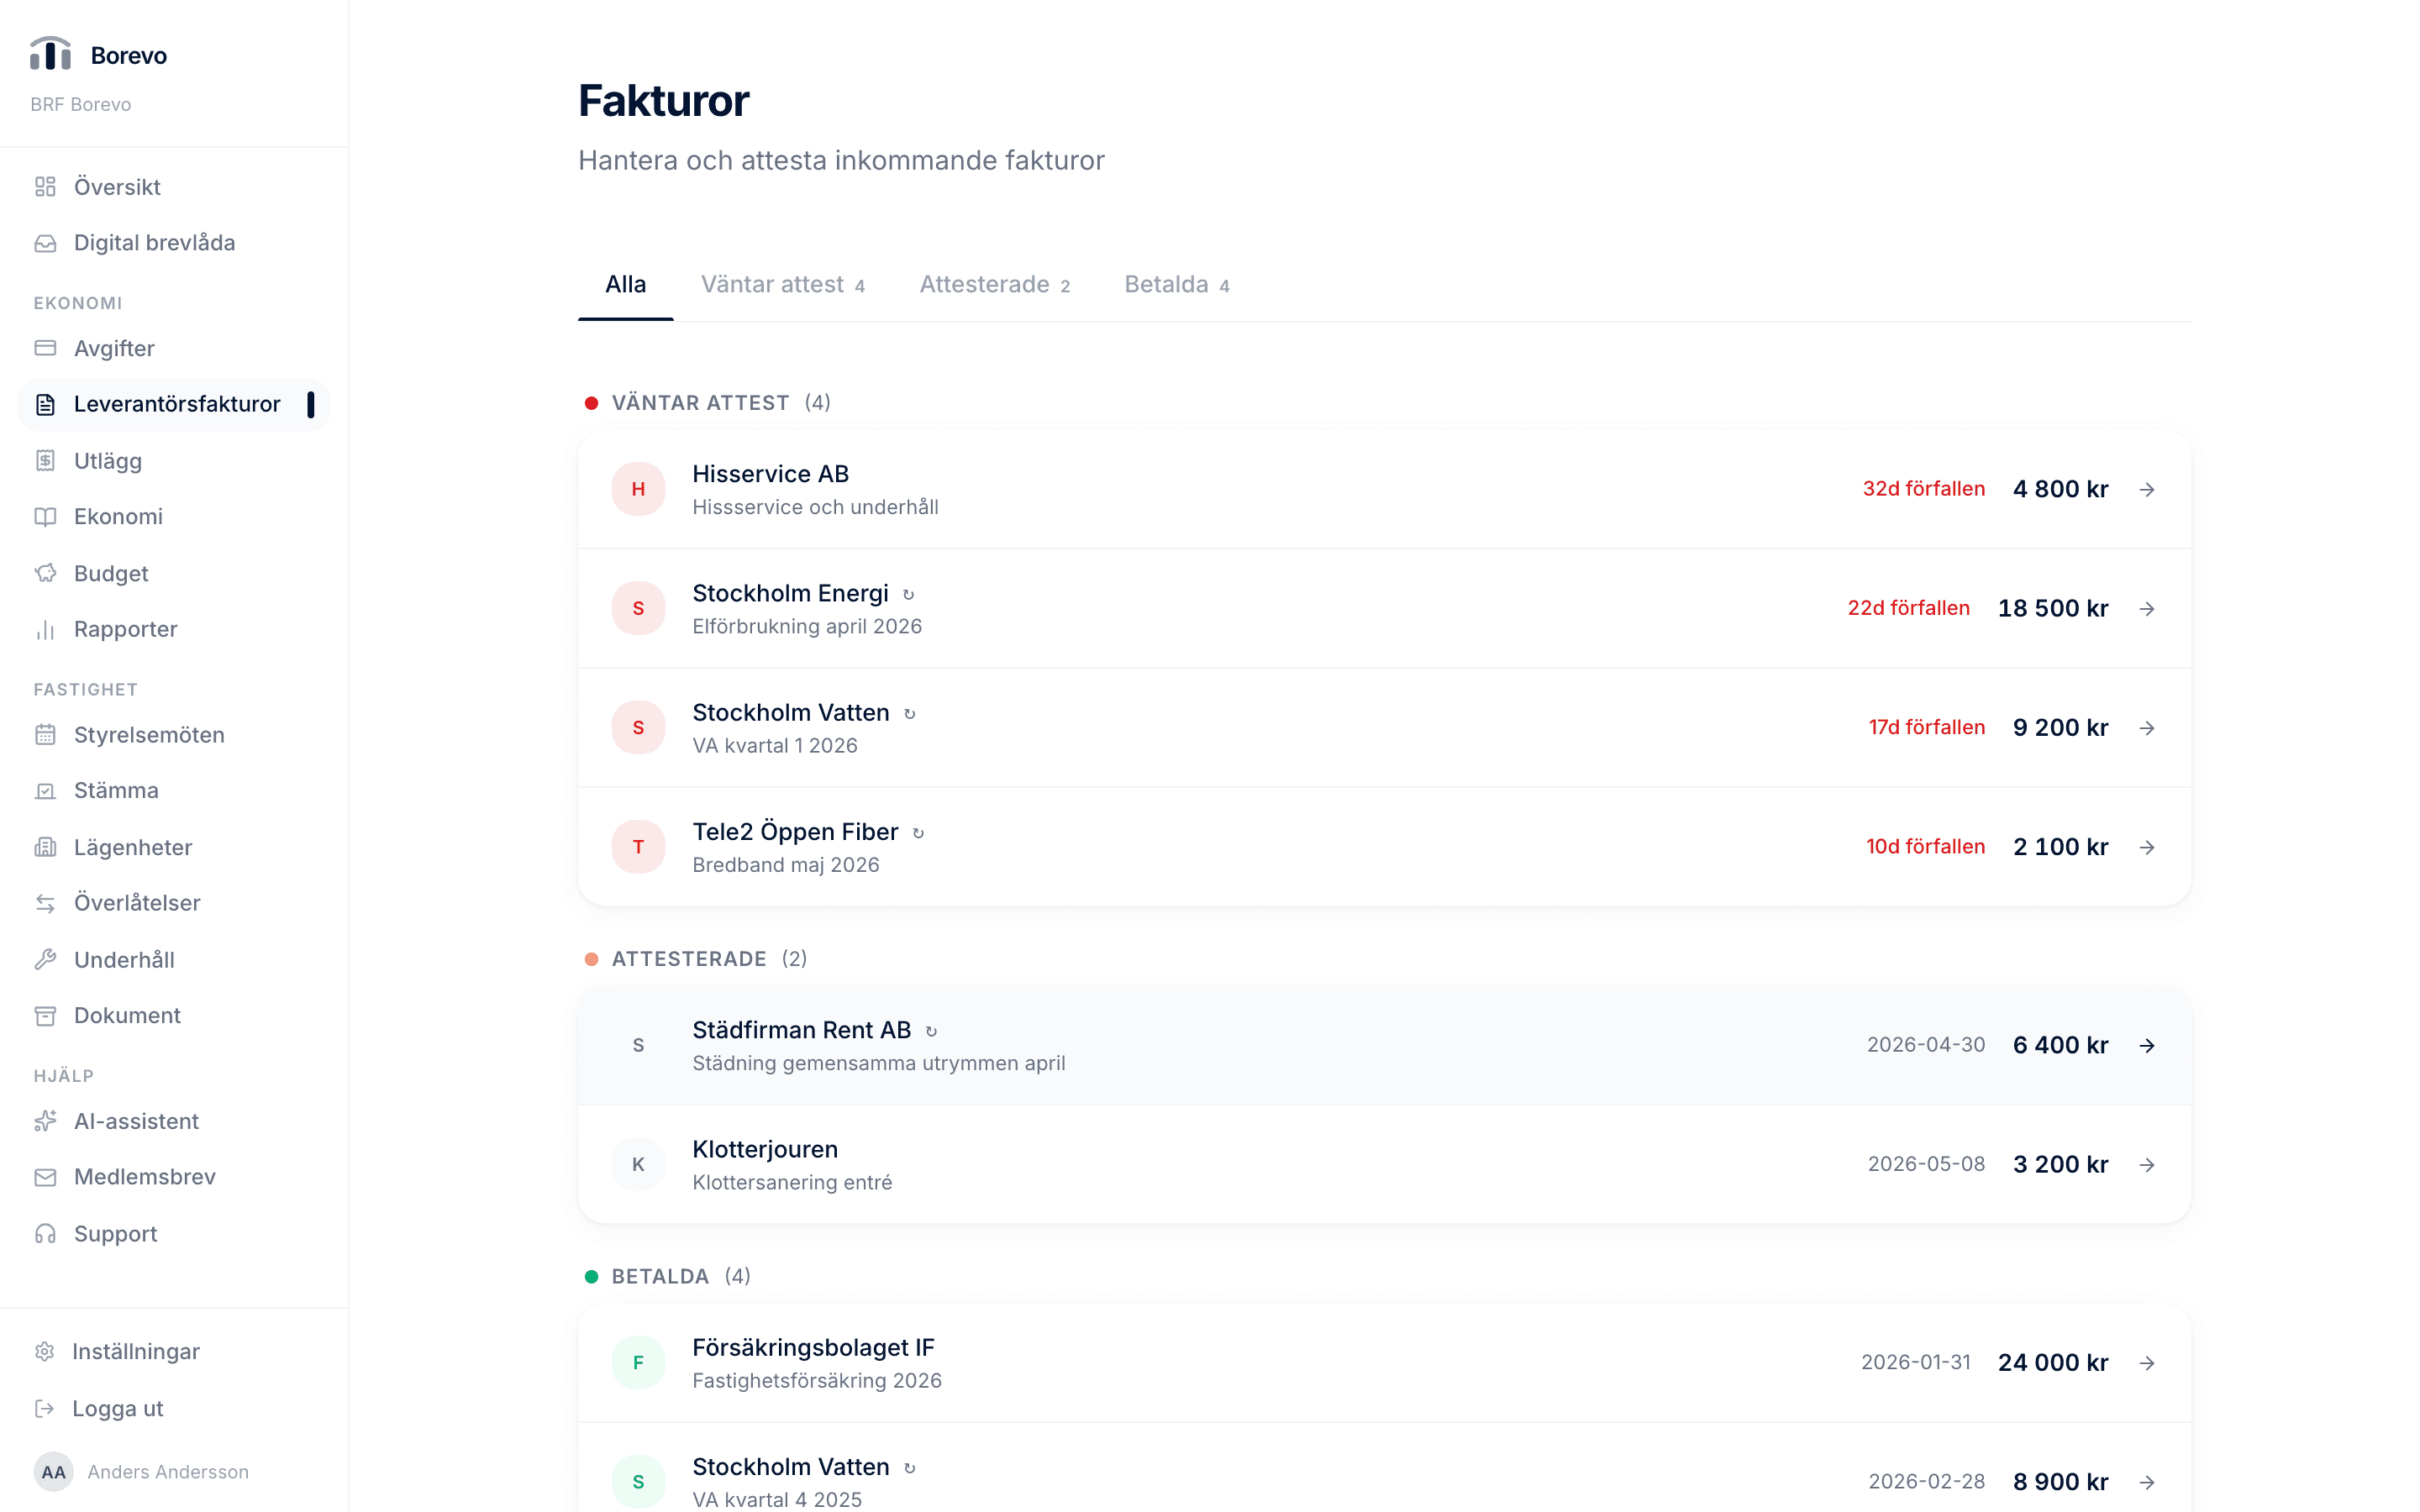Screen dimensions: 2420x1512
Task: Click the AA user avatar
Action: 54,1472
